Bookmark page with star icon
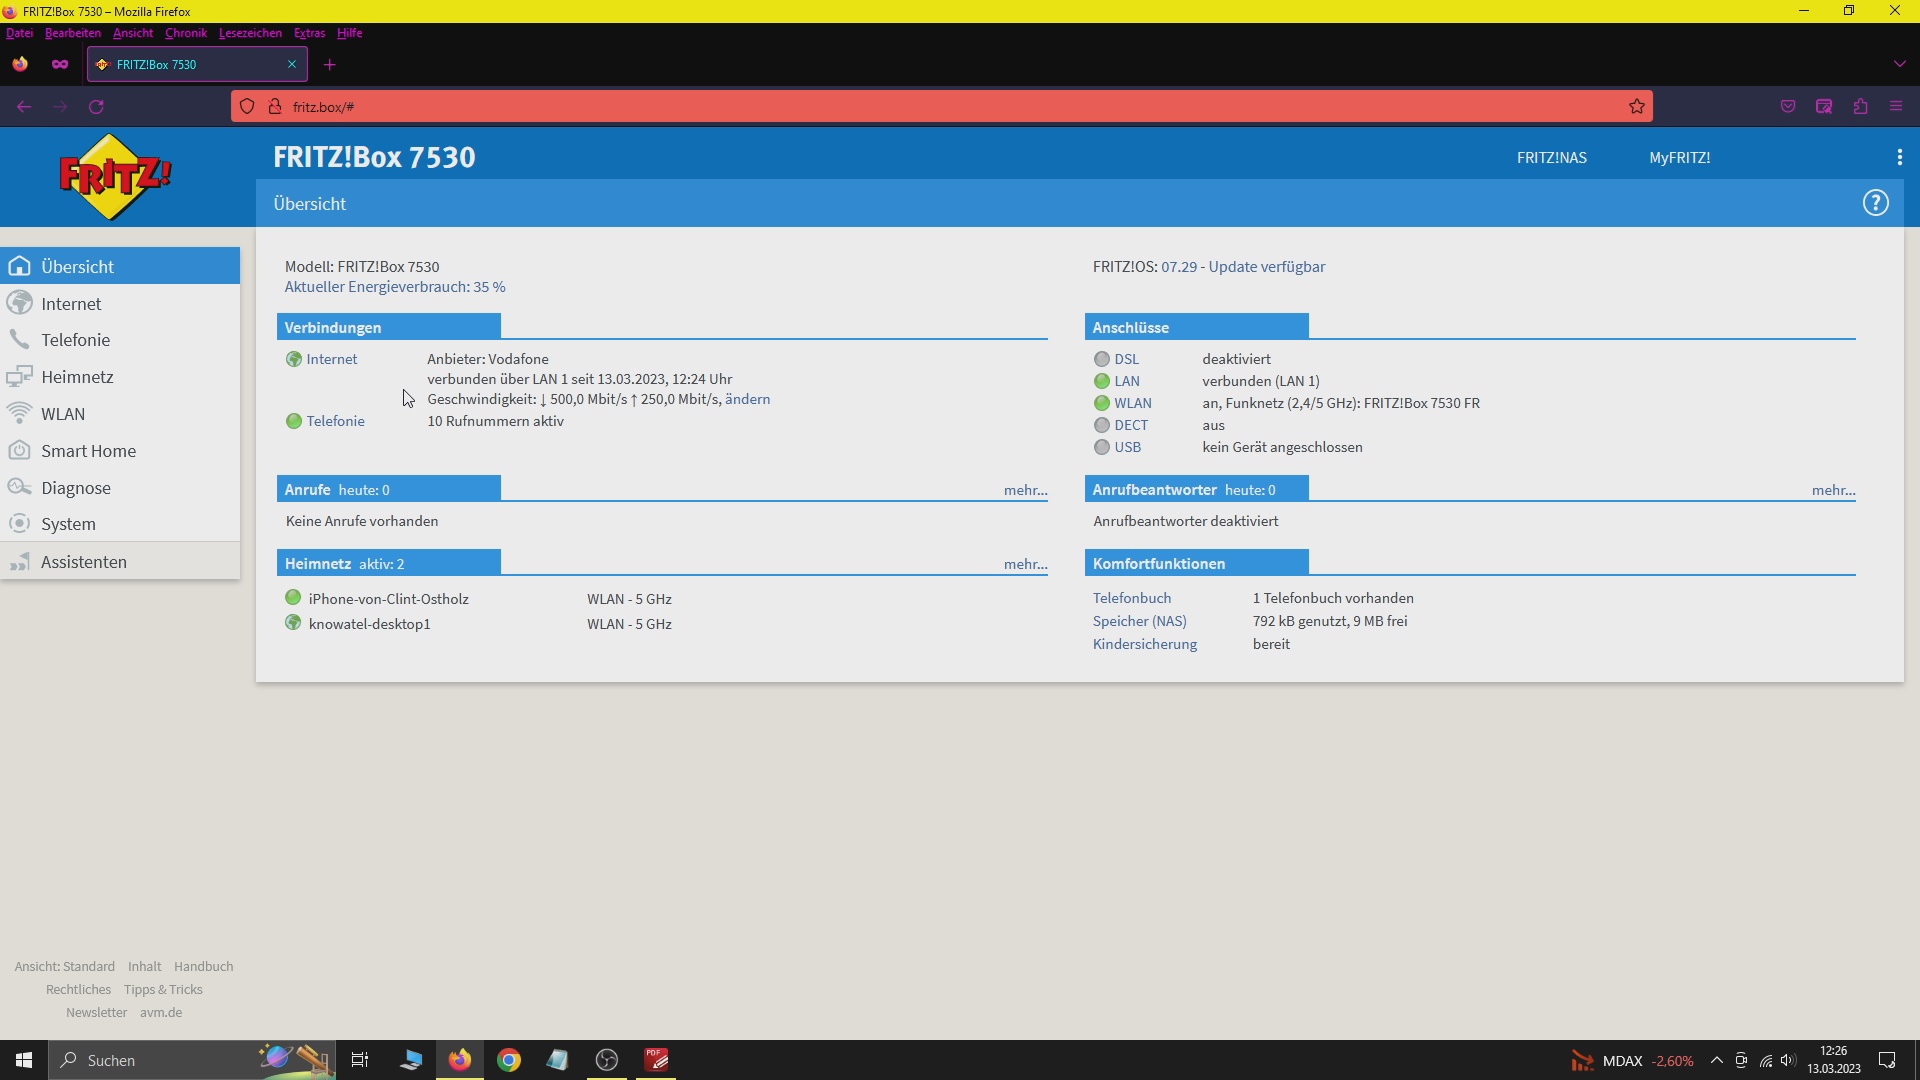Viewport: 1920px width, 1080px height. point(1636,107)
